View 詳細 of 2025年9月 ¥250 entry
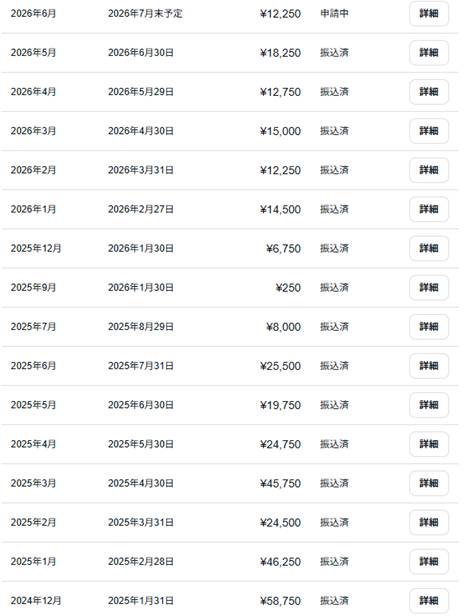 click(429, 288)
